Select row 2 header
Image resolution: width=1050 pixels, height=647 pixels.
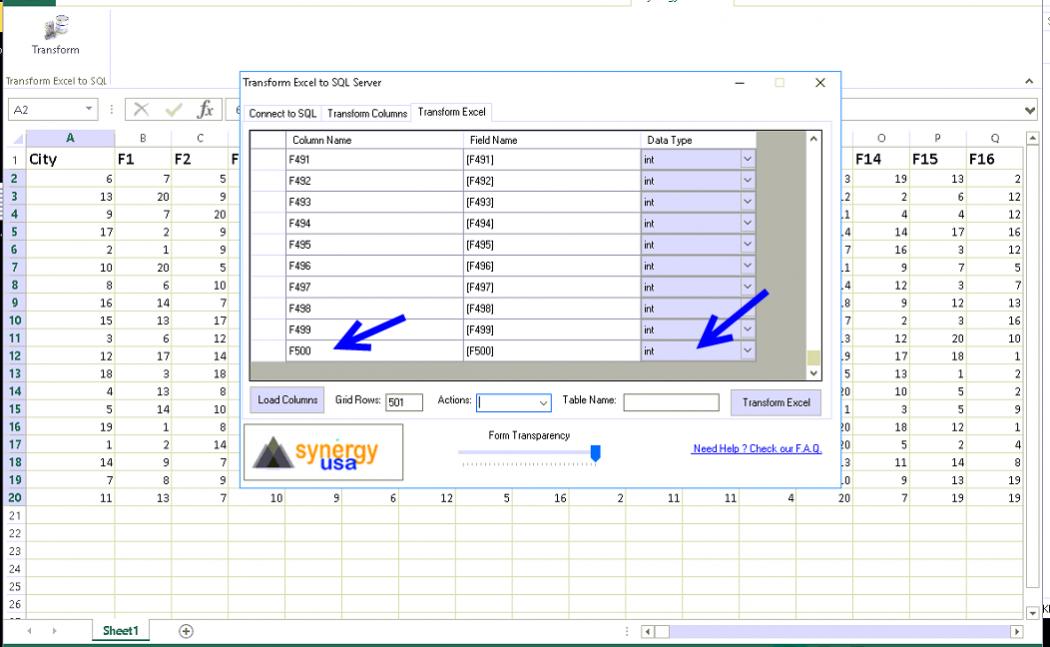click(14, 179)
